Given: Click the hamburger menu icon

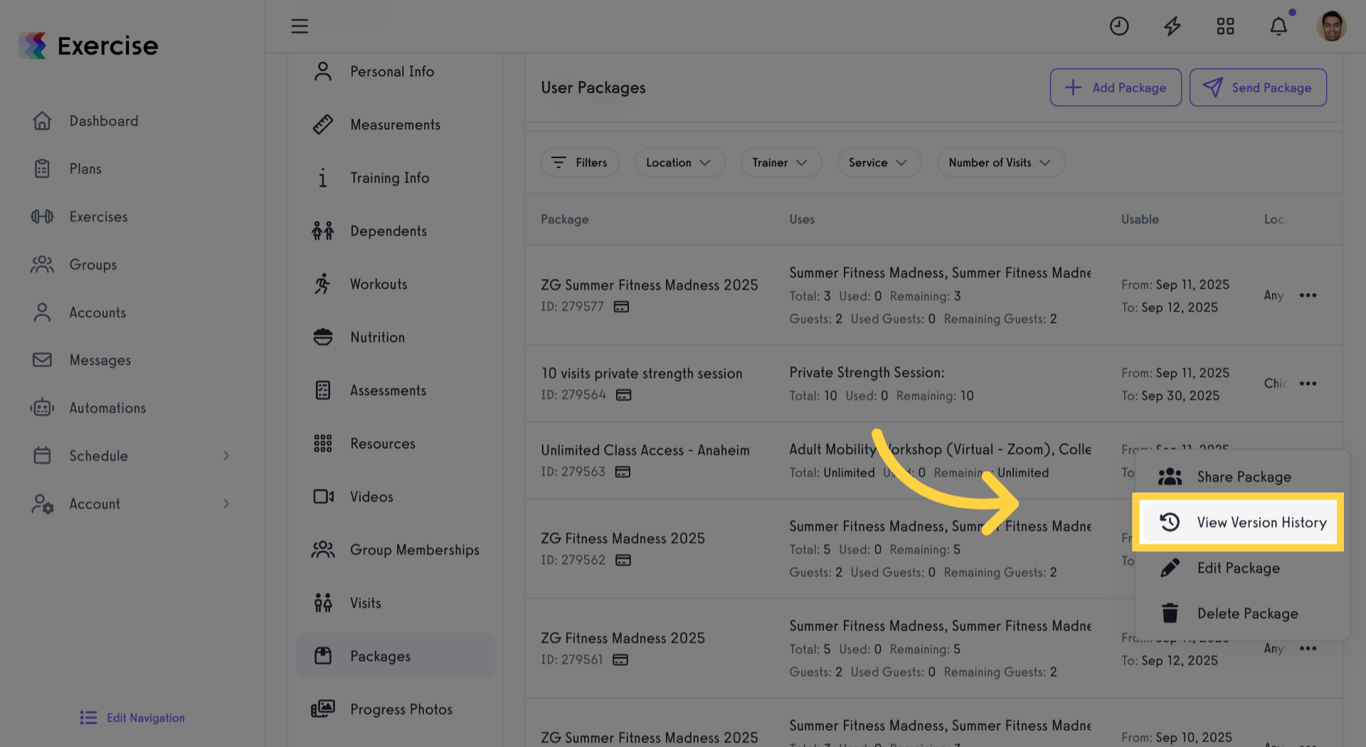Looking at the screenshot, I should tap(299, 26).
